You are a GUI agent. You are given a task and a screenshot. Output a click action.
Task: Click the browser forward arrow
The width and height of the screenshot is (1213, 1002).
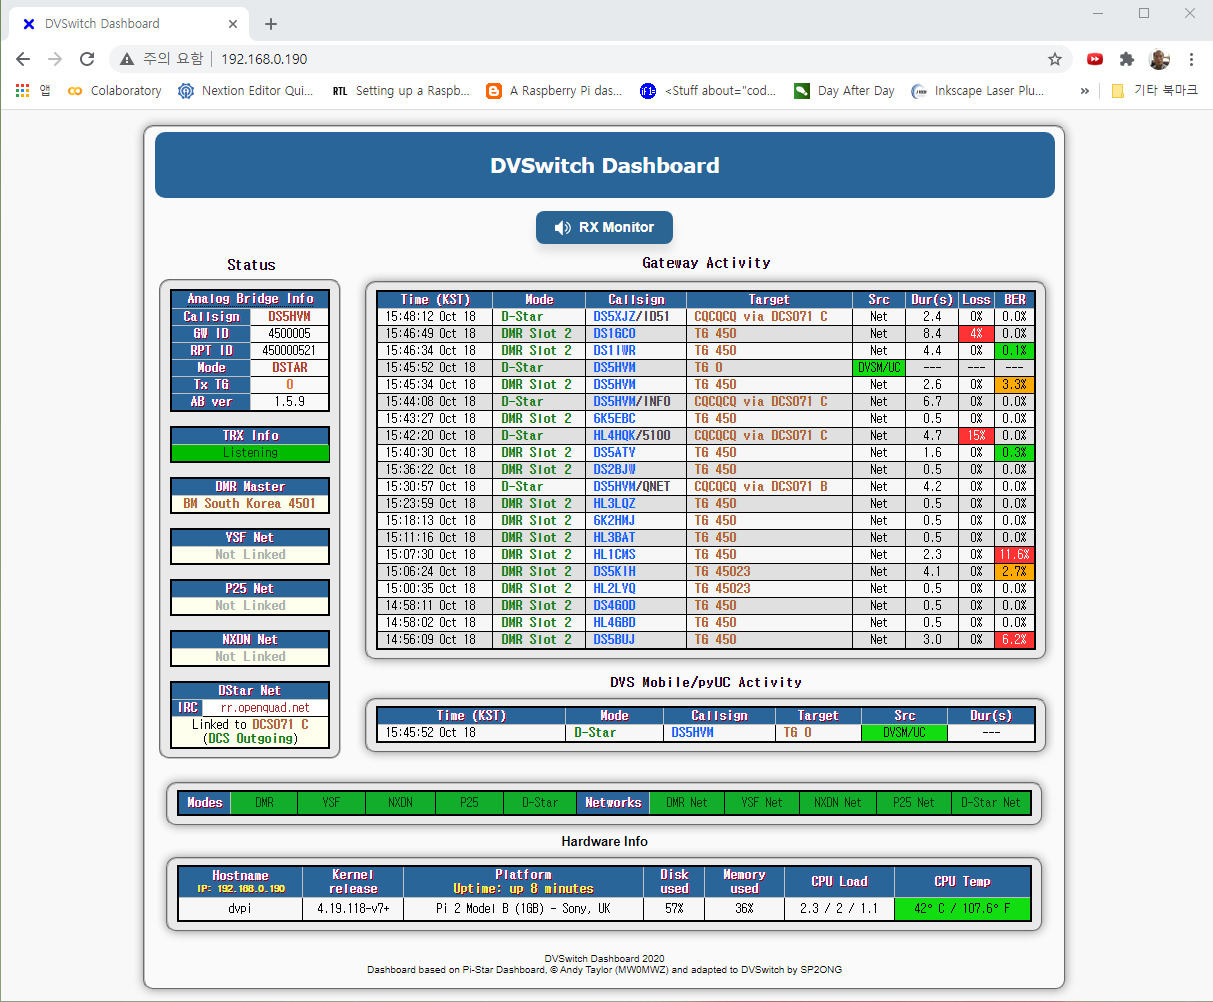coord(55,59)
